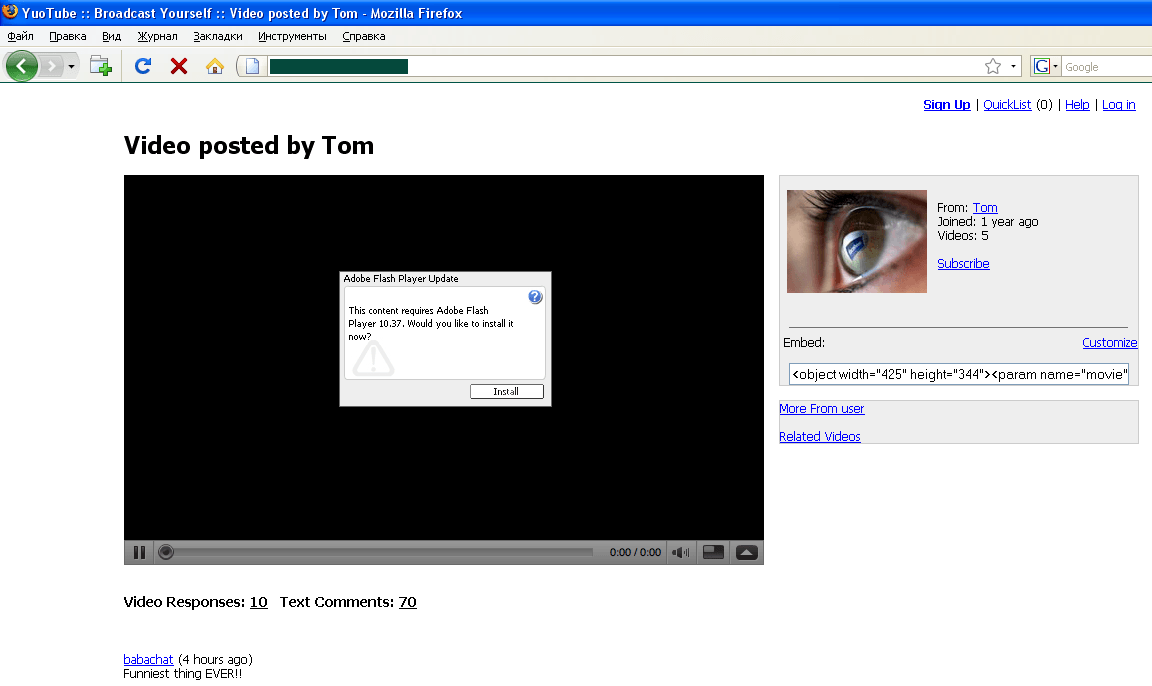Click the Firefox back arrow button
Image resolution: width=1152 pixels, height=686 pixels.
pos(21,66)
